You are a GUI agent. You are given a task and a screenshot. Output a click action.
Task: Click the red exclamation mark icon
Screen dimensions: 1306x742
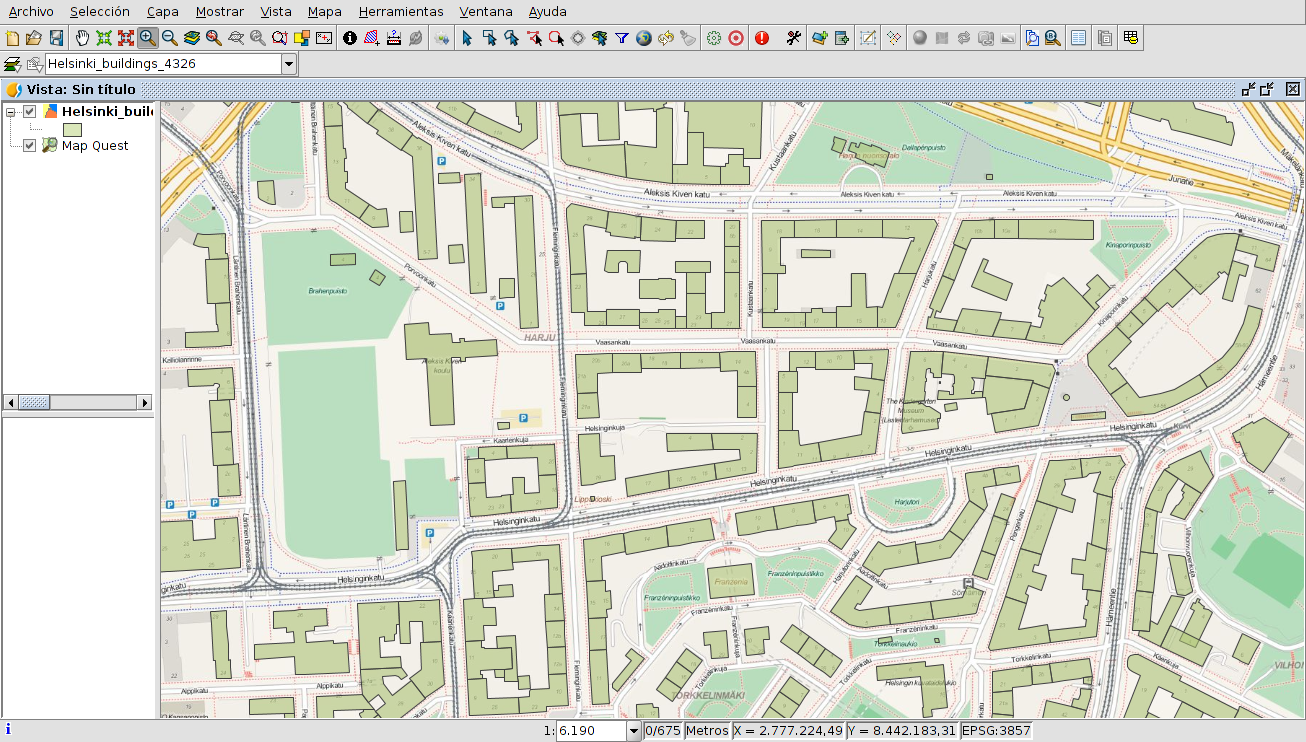(762, 38)
